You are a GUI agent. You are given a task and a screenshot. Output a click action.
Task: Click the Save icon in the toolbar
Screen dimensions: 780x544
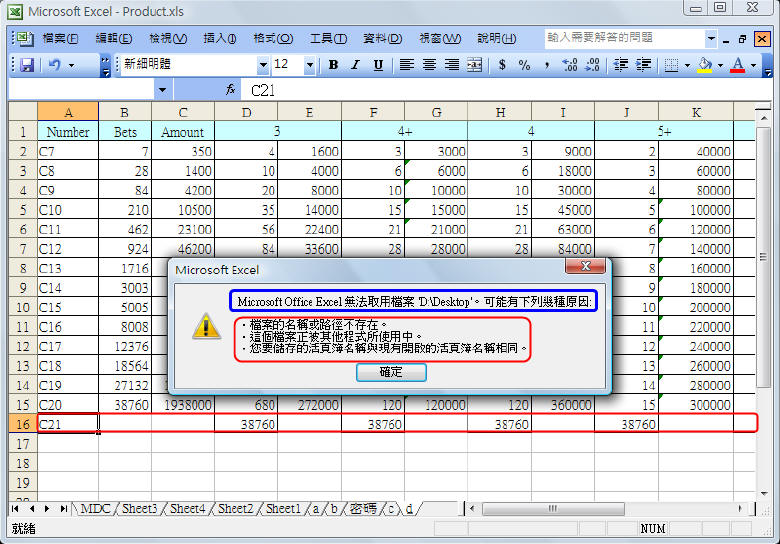[x=27, y=65]
